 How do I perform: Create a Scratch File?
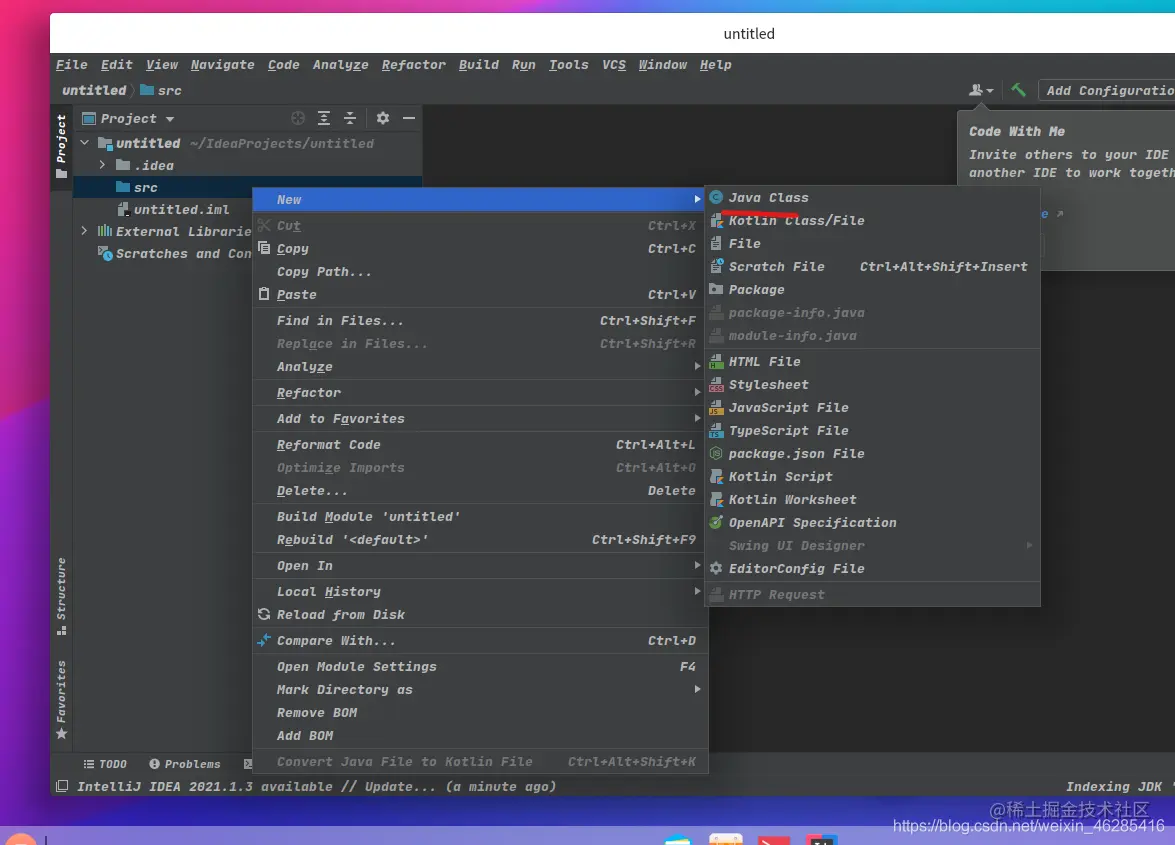[872, 267]
